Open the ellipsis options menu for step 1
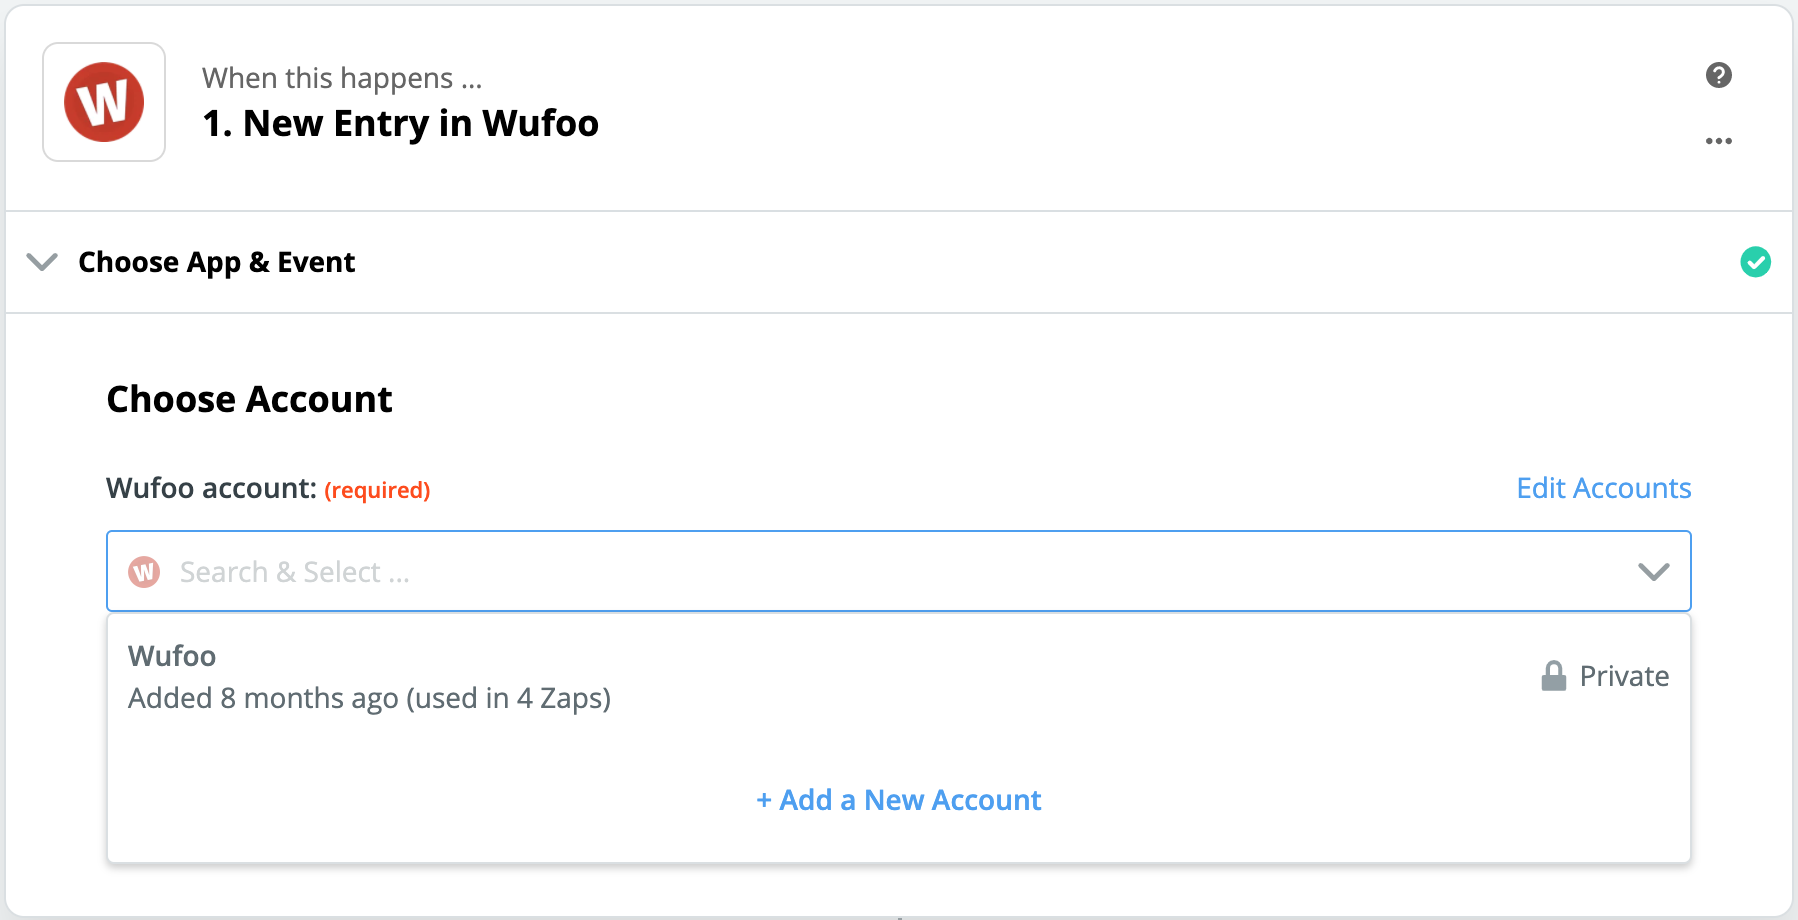Viewport: 1798px width, 920px height. 1718,140
